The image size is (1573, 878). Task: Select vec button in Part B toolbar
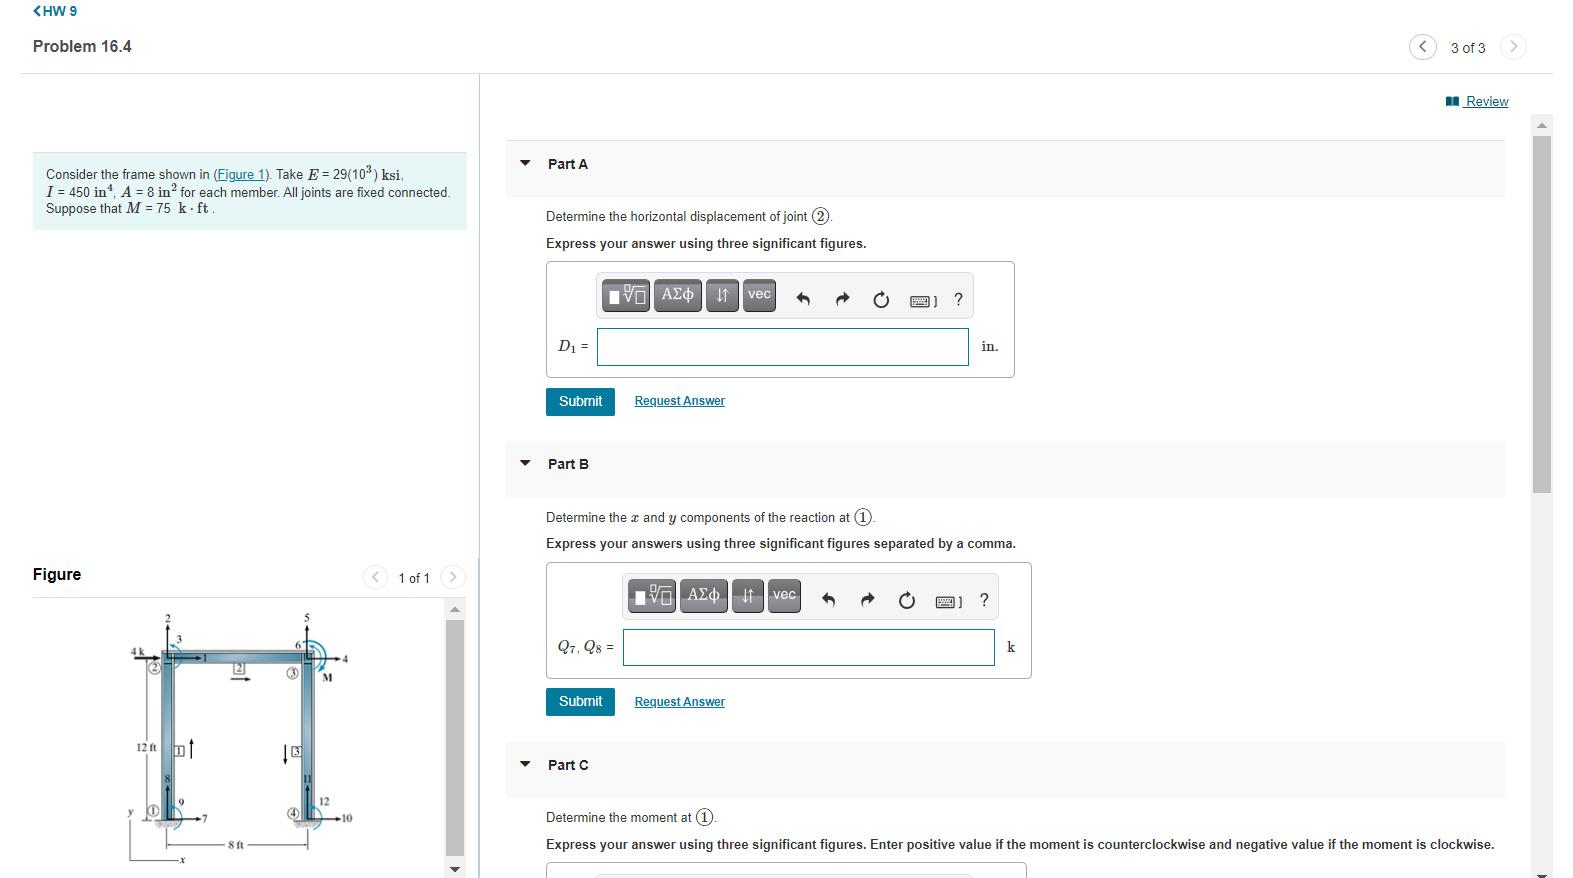[x=785, y=597]
